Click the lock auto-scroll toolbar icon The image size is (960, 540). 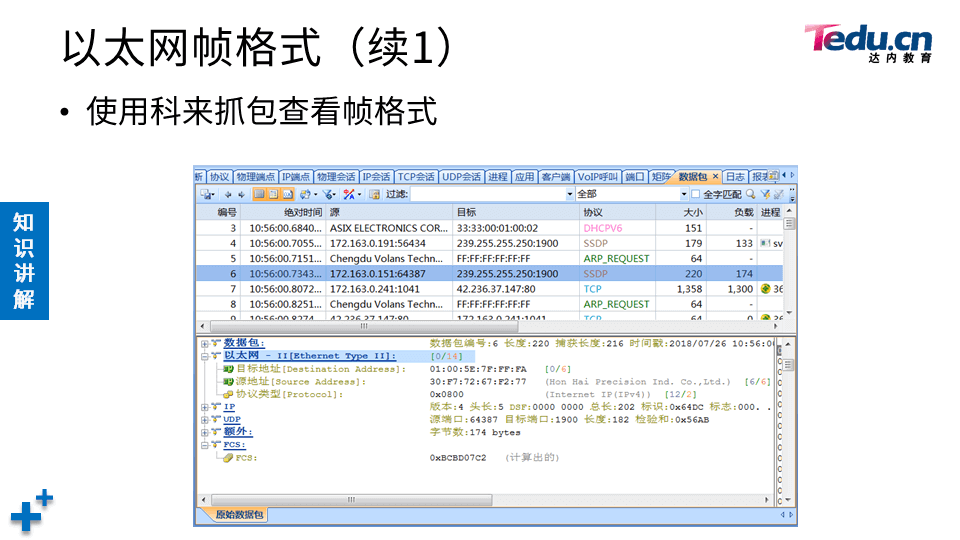tap(375, 195)
